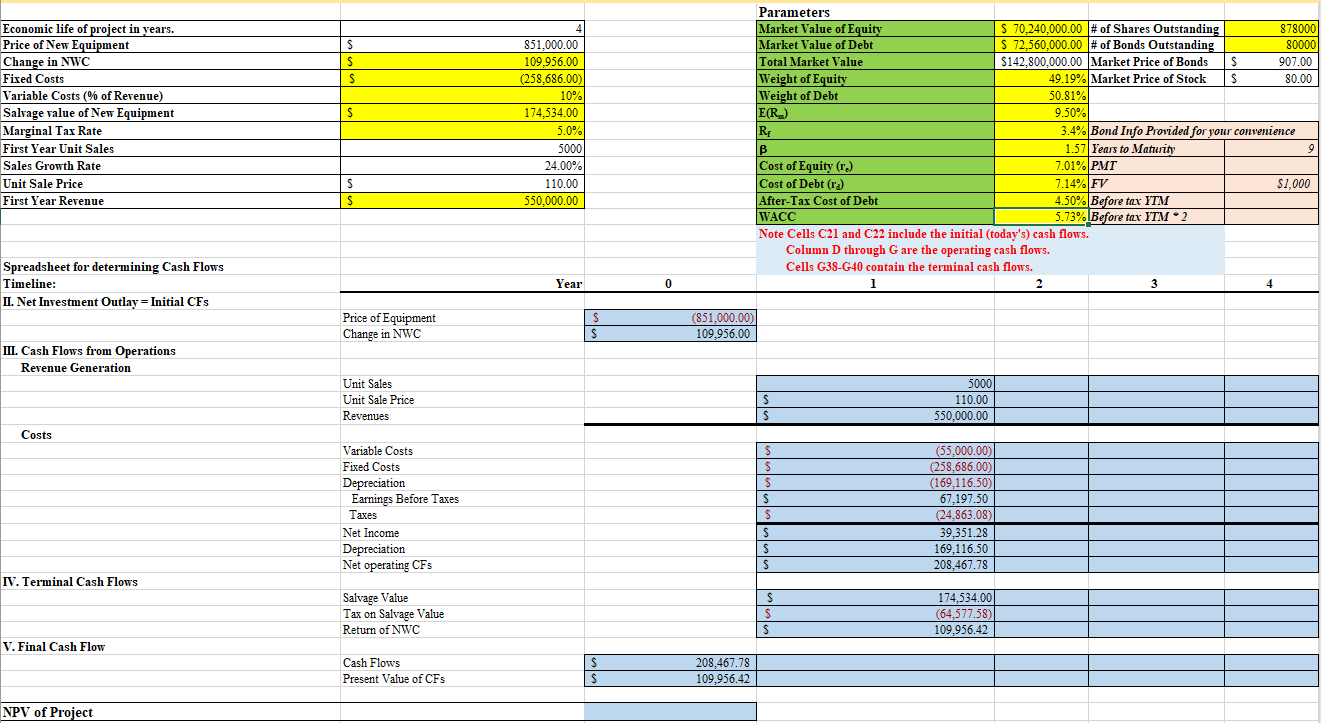1321x723 pixels.
Task: Select the Economic life of project cell
Action: [x=465, y=28]
